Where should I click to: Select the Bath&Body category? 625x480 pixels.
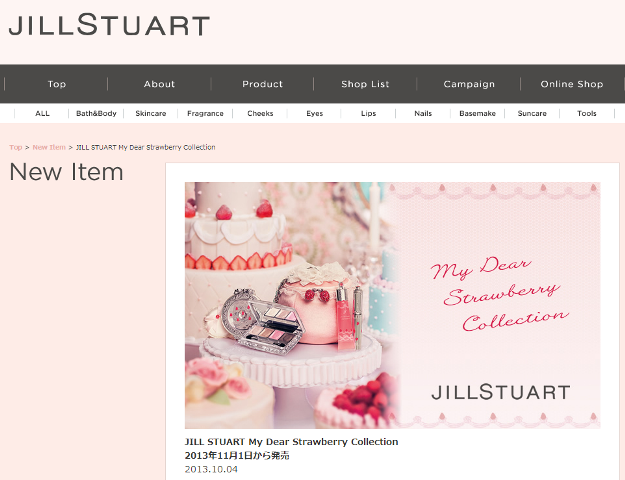click(x=96, y=114)
